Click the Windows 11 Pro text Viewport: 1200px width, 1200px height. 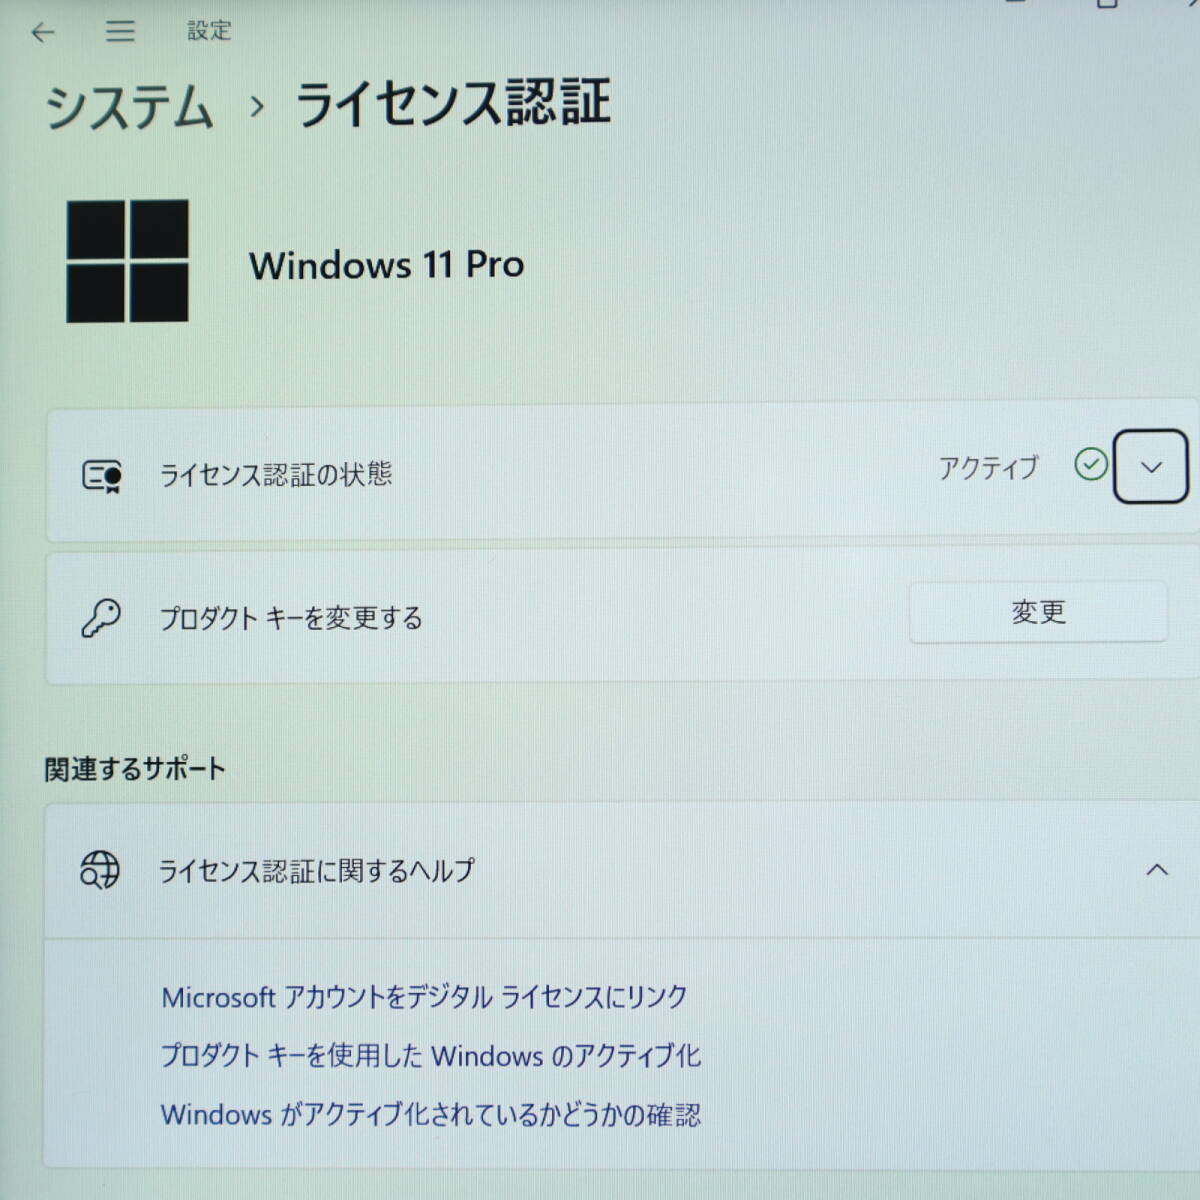(387, 265)
